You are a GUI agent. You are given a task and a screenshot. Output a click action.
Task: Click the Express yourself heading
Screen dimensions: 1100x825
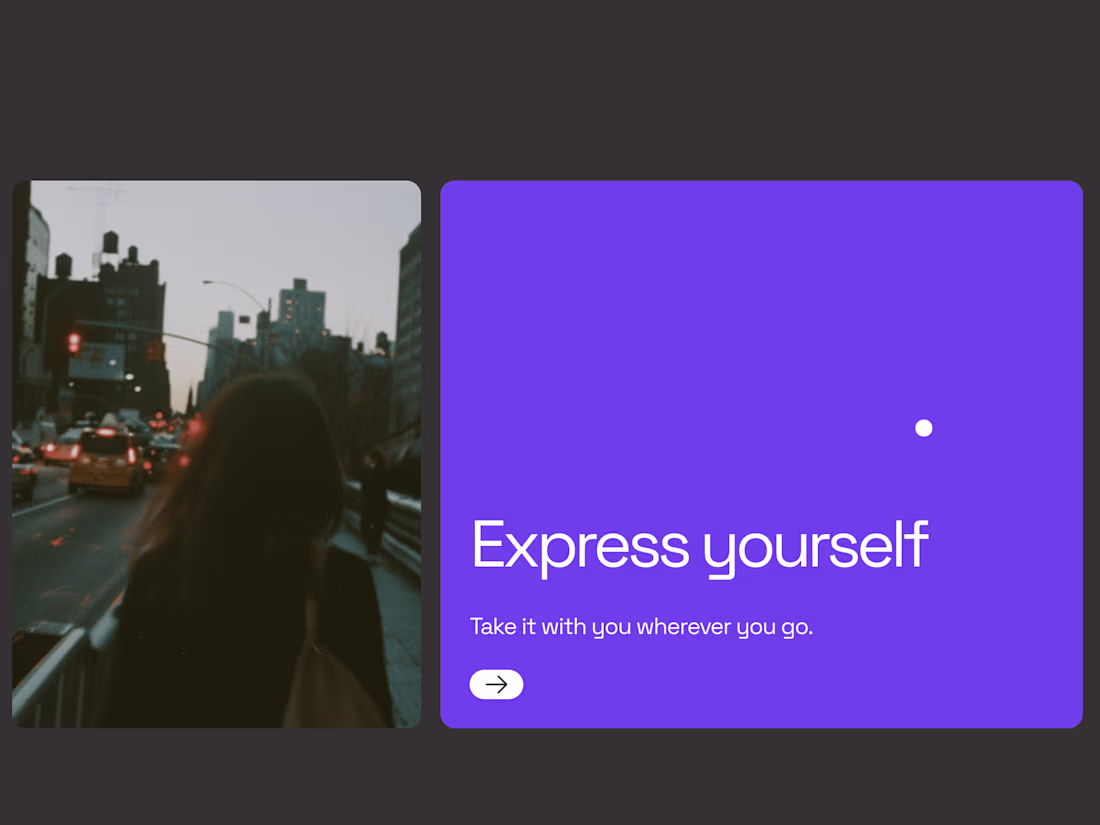(x=699, y=545)
